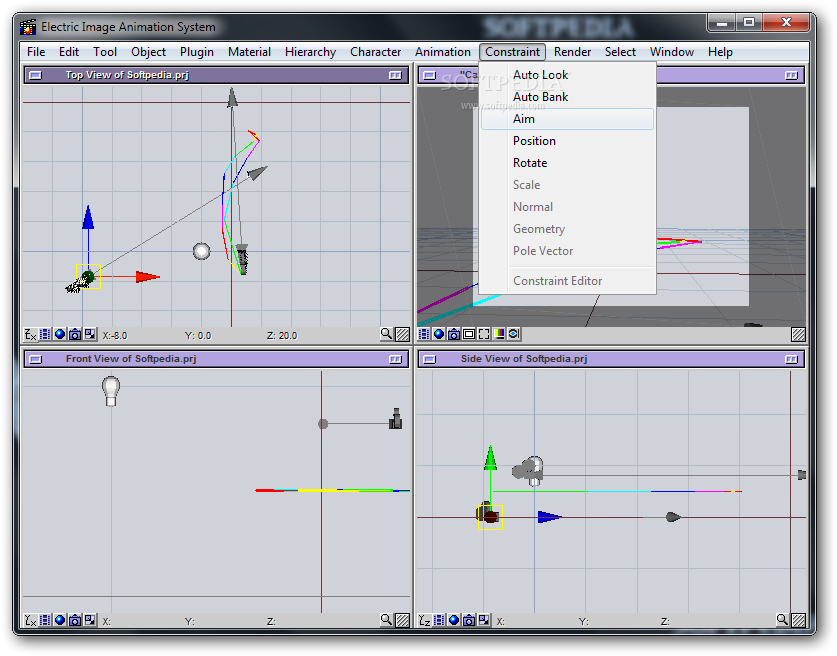The width and height of the screenshot is (837, 656).
Task: Choose Auto Look from Constraint menu
Action: [x=567, y=75]
